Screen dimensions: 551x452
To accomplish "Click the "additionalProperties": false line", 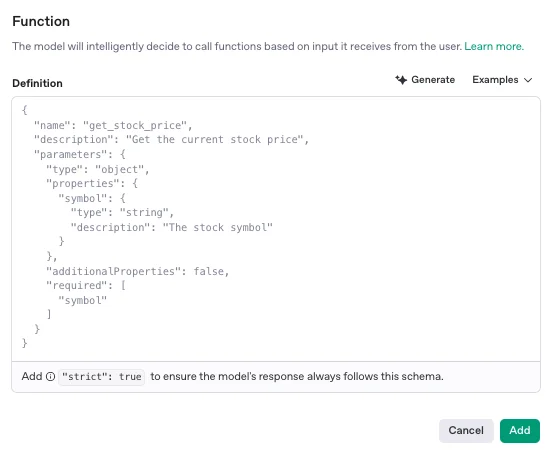I will tap(137, 271).
